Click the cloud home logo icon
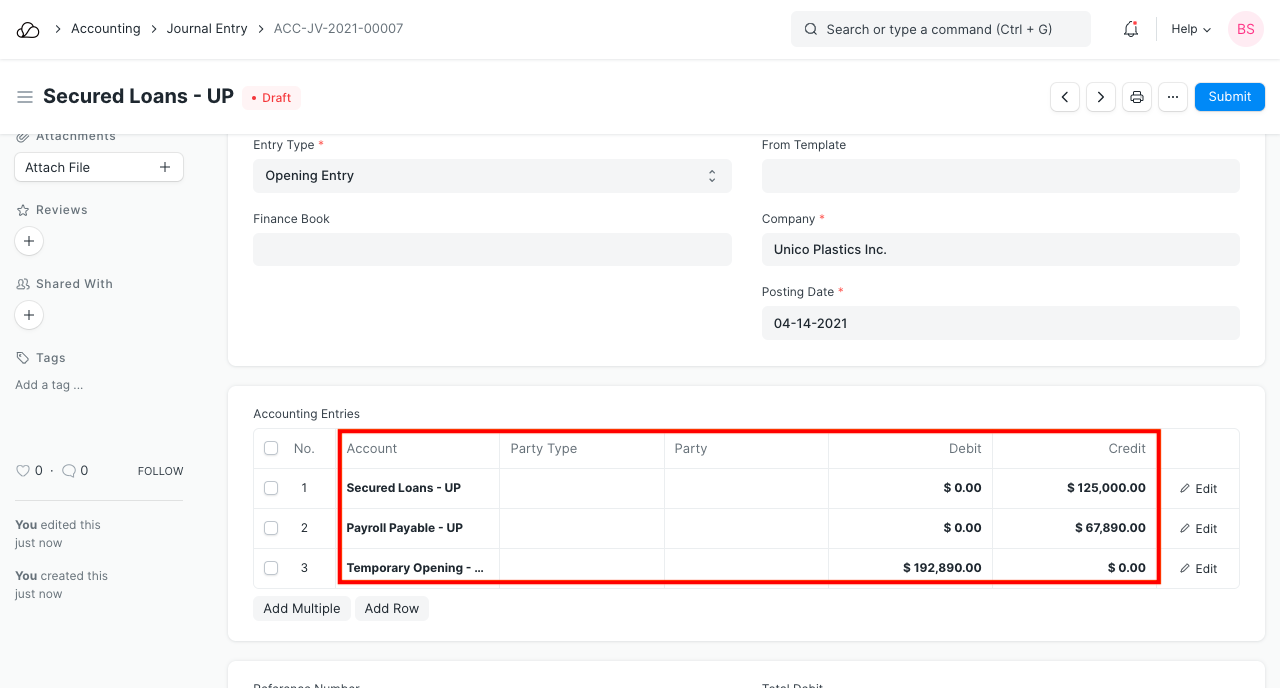Screen dimensions: 1280x688 tap(28, 30)
